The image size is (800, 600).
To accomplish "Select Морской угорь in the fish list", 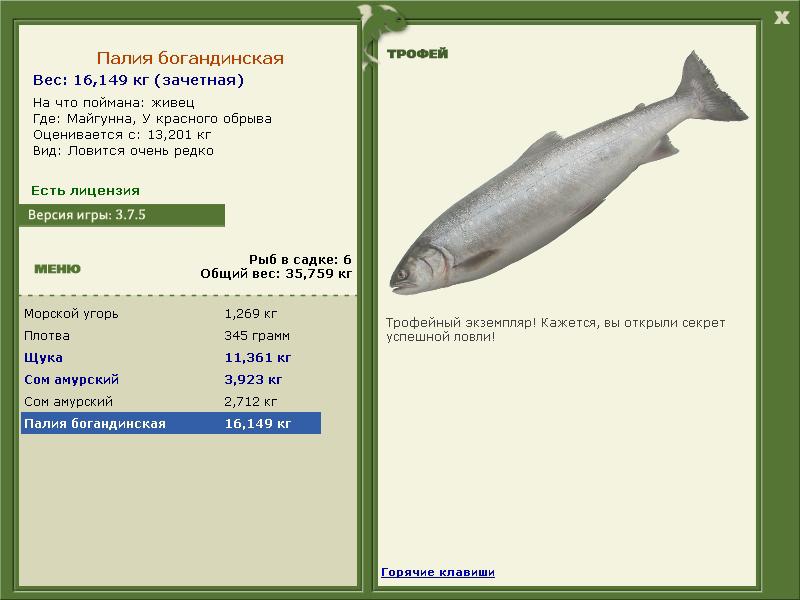I will (x=171, y=313).
